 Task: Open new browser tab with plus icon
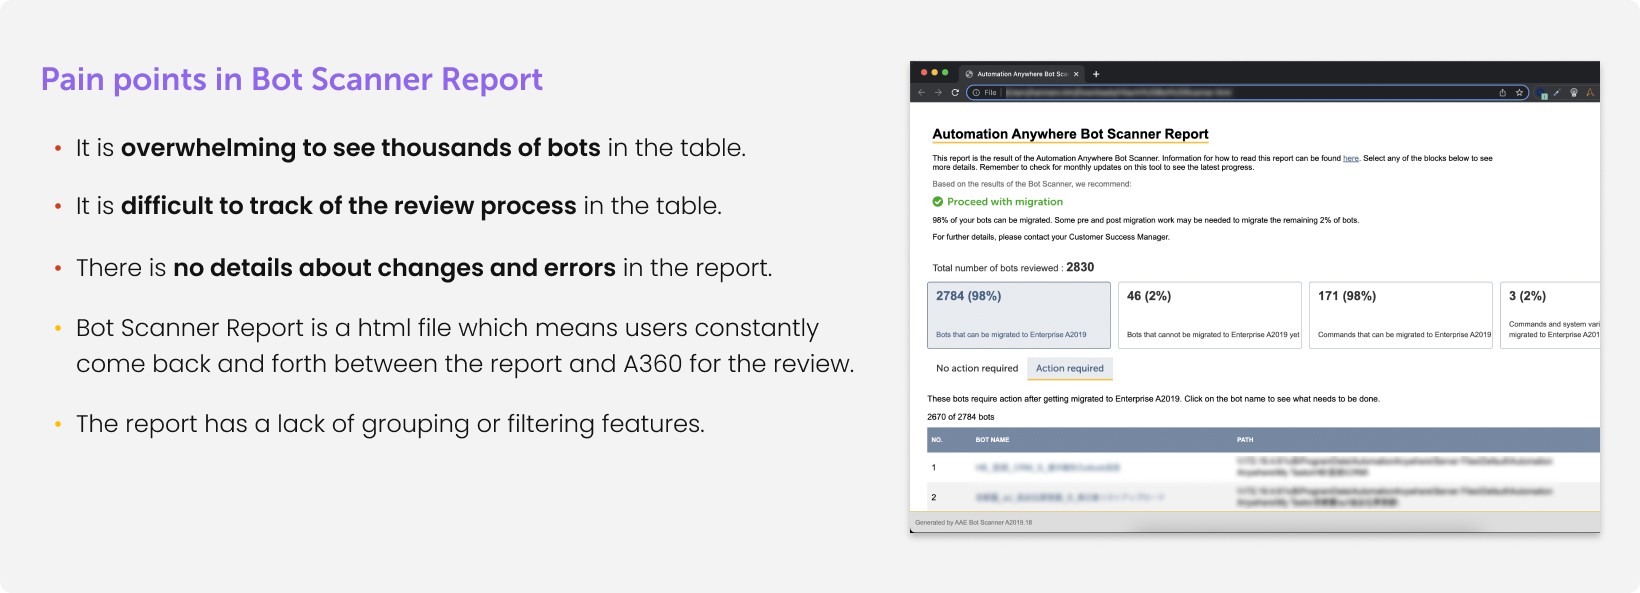(x=1096, y=74)
